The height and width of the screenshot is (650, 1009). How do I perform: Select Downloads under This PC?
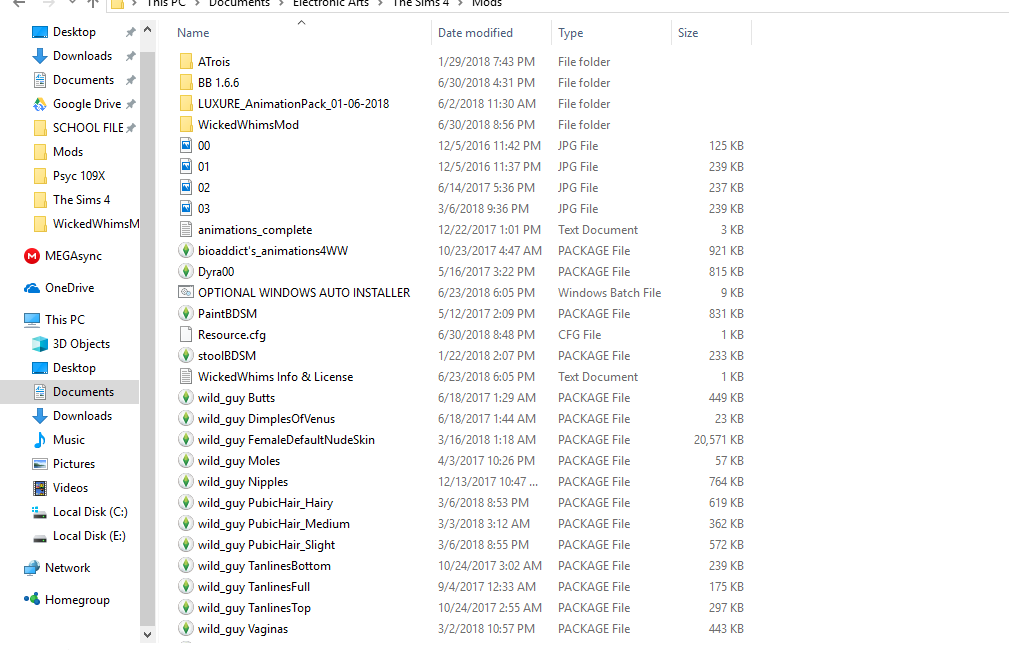82,416
